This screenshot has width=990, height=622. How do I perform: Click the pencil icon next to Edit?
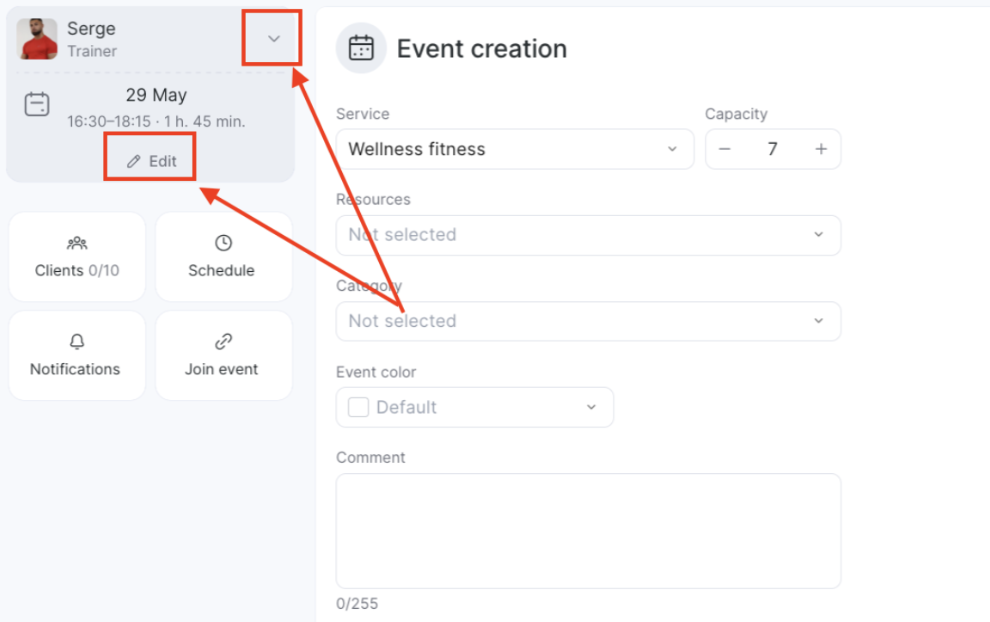(x=133, y=162)
